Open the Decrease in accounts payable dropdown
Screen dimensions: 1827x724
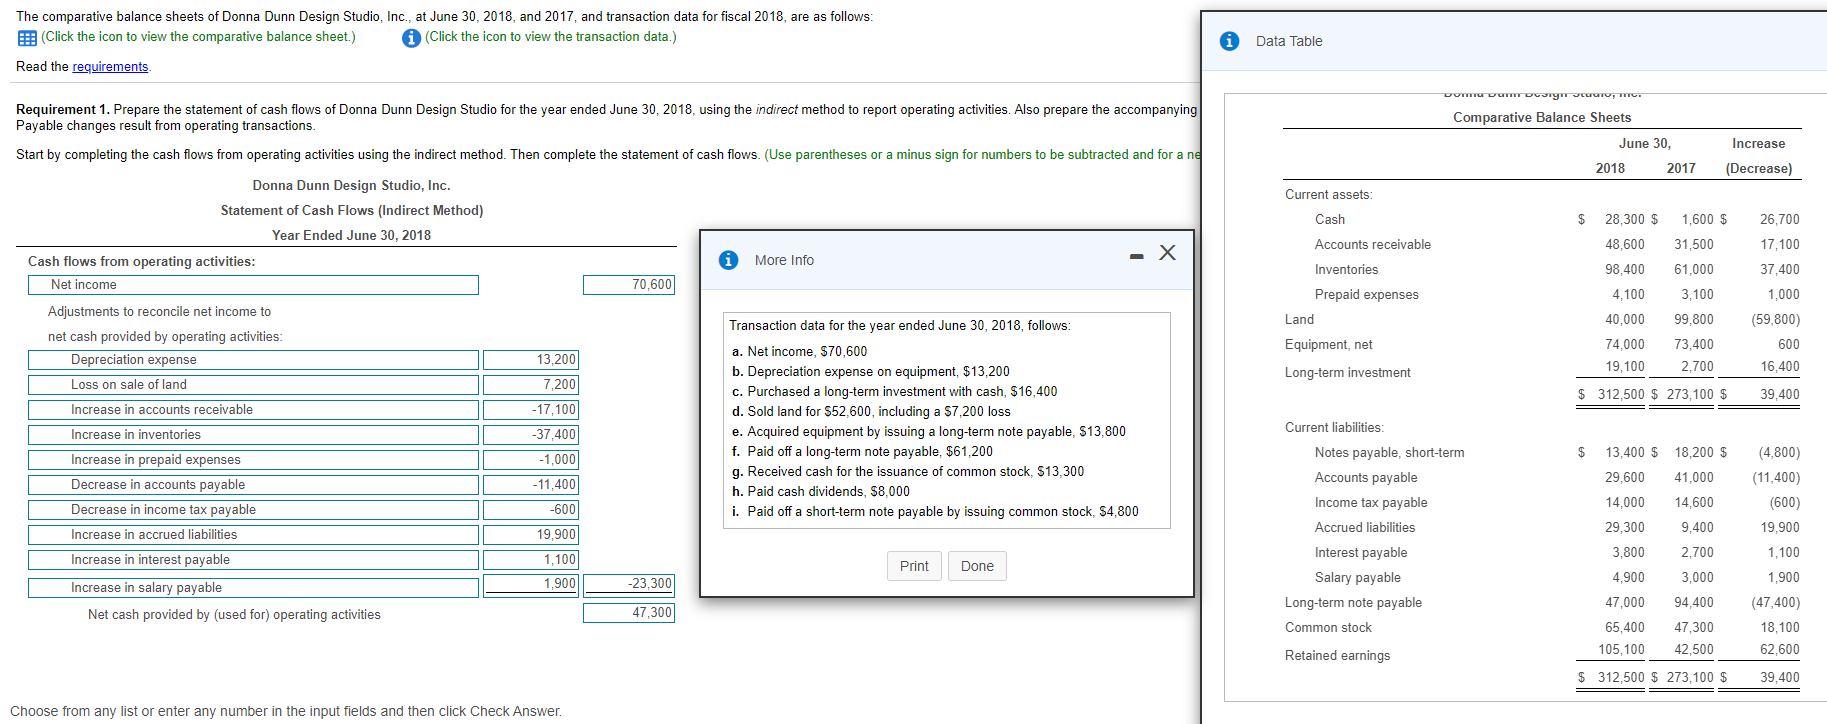pyautogui.click(x=253, y=485)
